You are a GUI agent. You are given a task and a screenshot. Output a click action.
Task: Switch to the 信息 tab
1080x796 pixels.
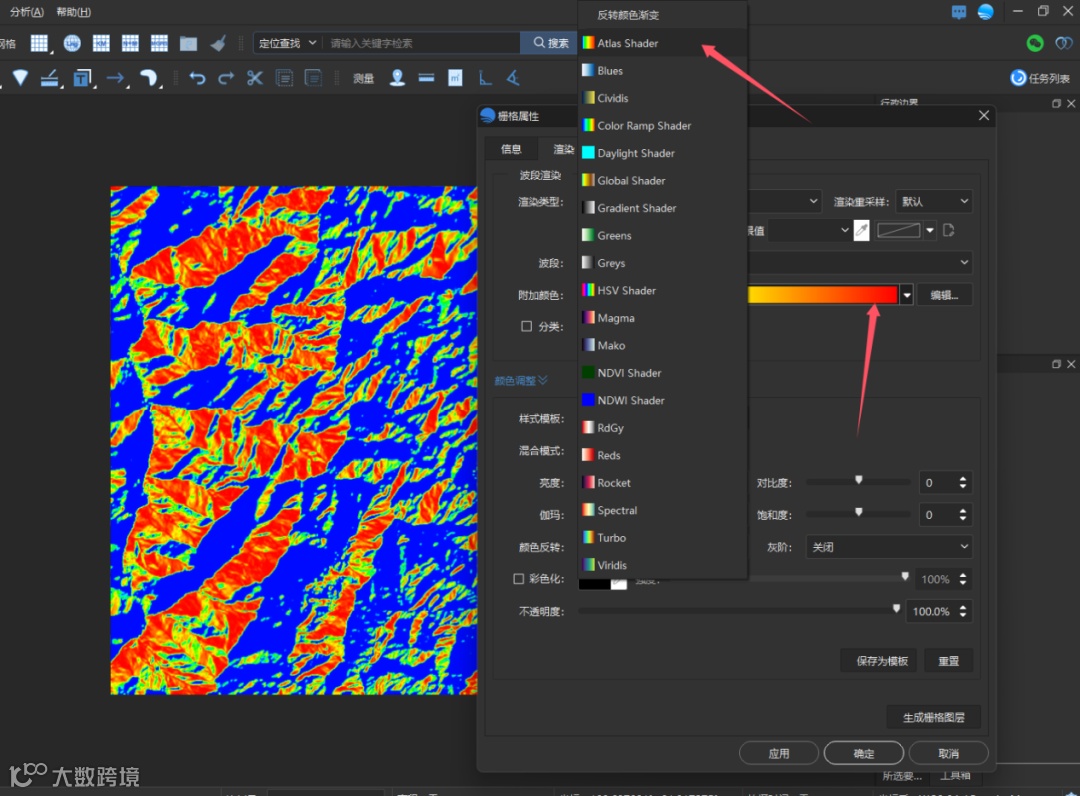[x=511, y=149]
